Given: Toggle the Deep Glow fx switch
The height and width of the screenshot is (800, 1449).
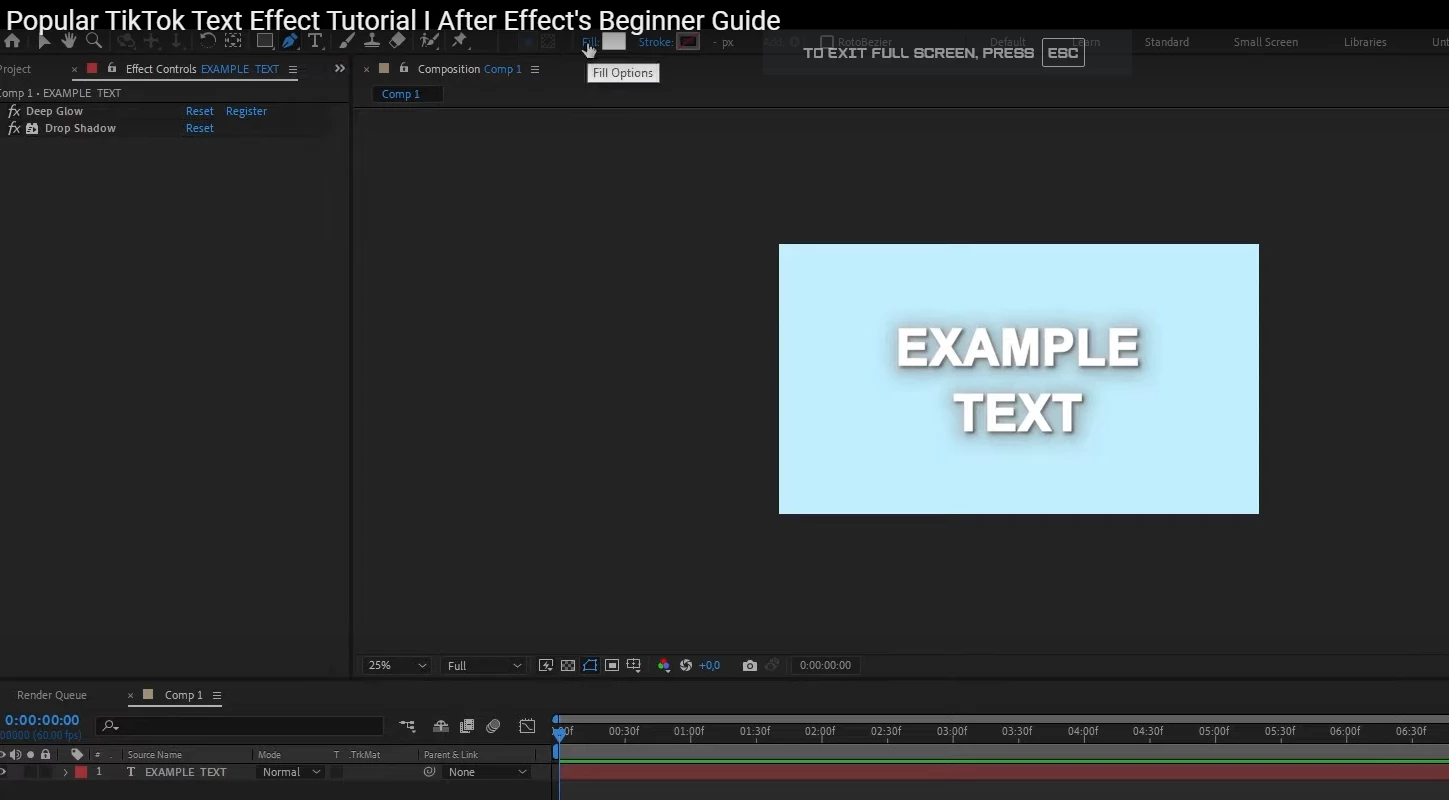Looking at the screenshot, I should point(14,111).
